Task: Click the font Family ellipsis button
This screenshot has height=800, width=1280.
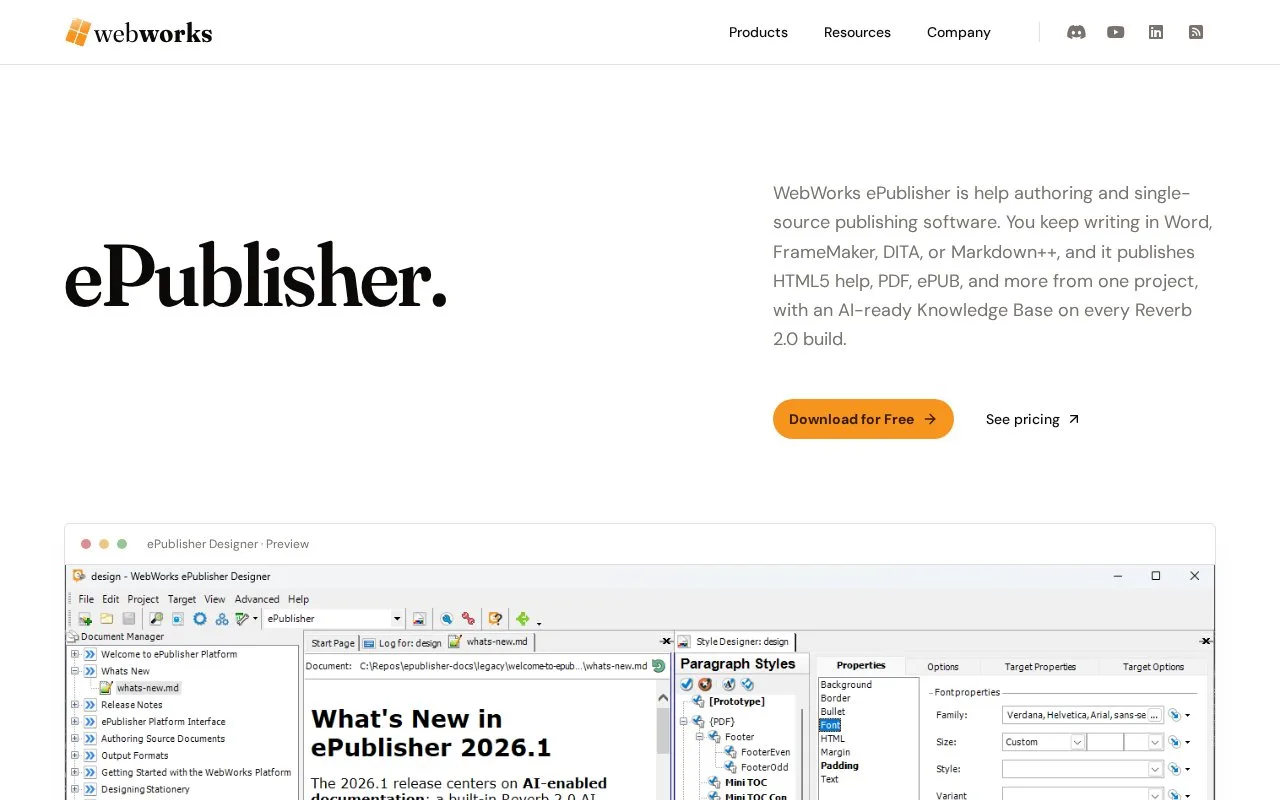Action: click(x=1155, y=715)
